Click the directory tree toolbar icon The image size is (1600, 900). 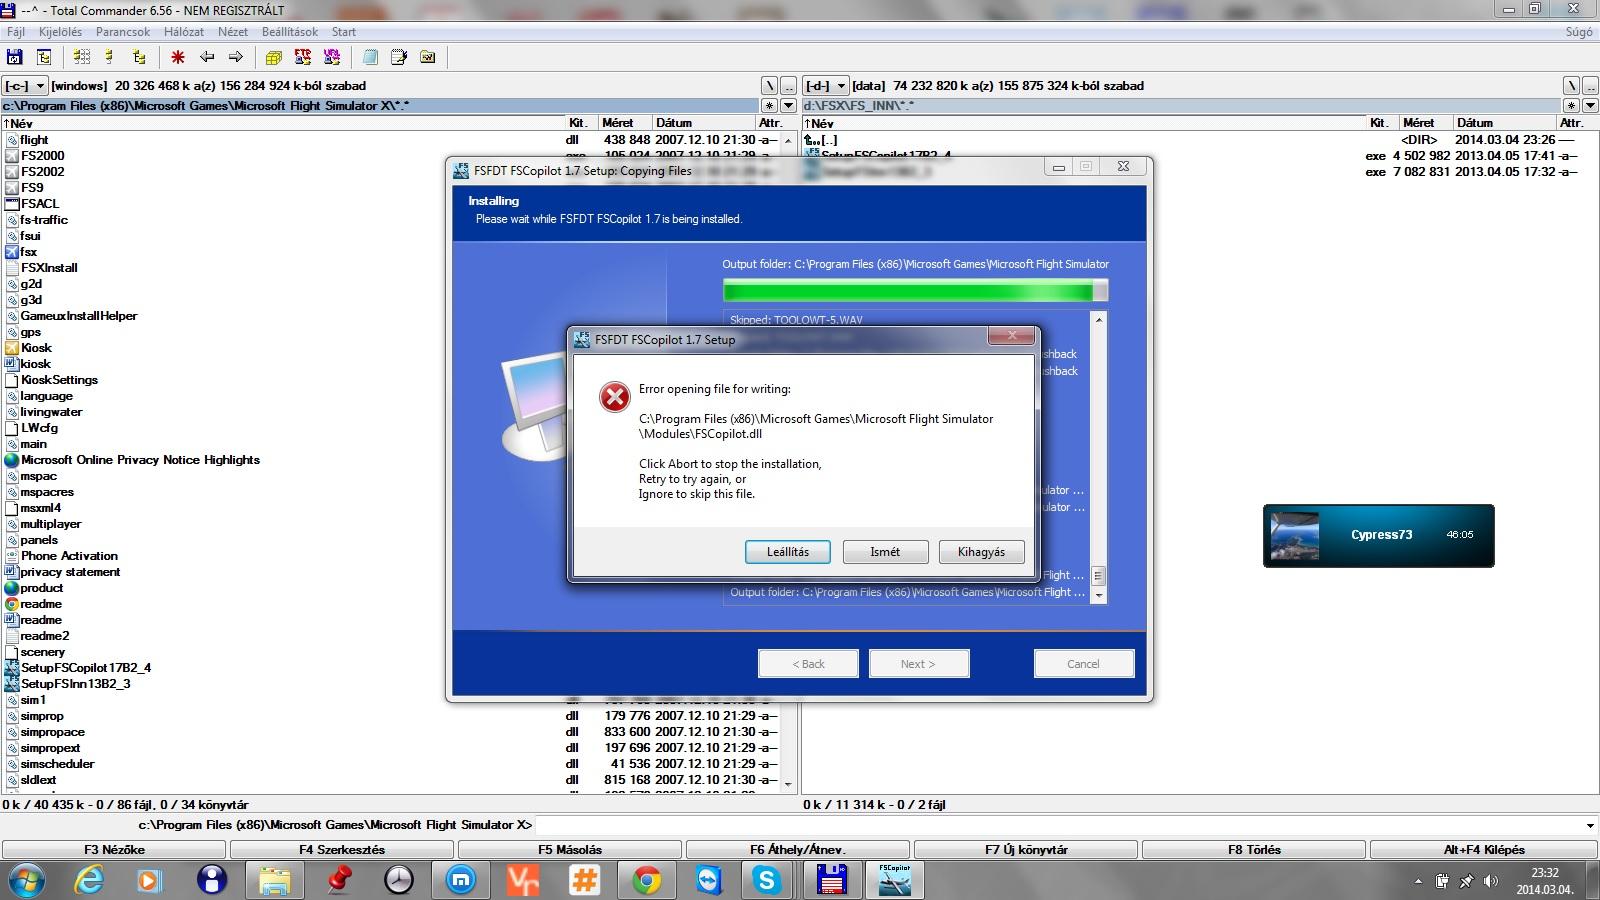(44, 57)
